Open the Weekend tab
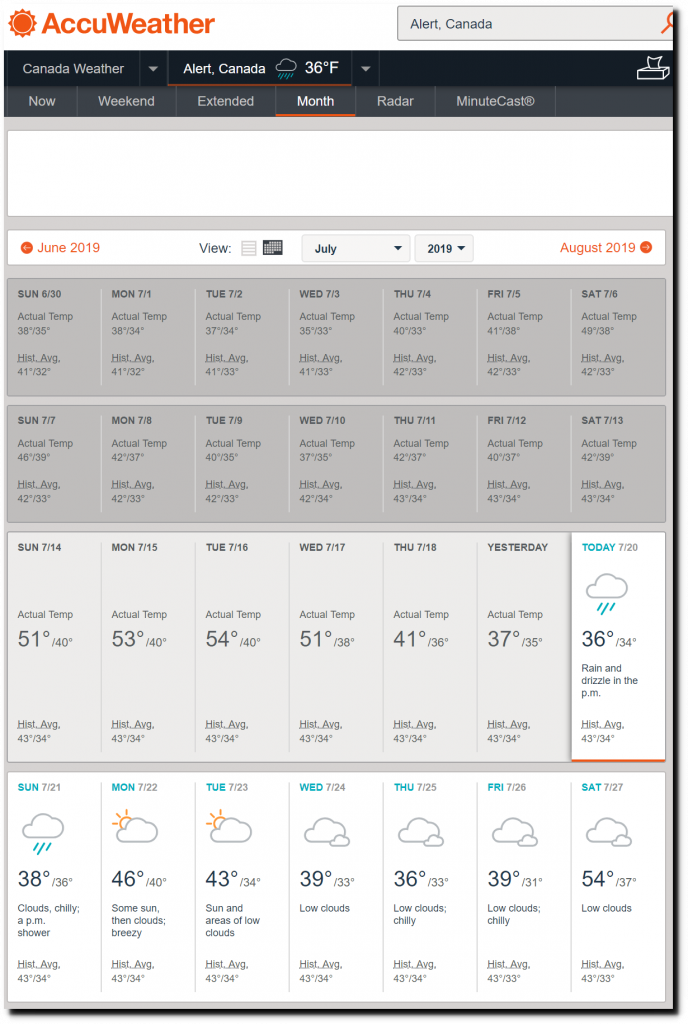The height and width of the screenshot is (1024, 688). [127, 101]
